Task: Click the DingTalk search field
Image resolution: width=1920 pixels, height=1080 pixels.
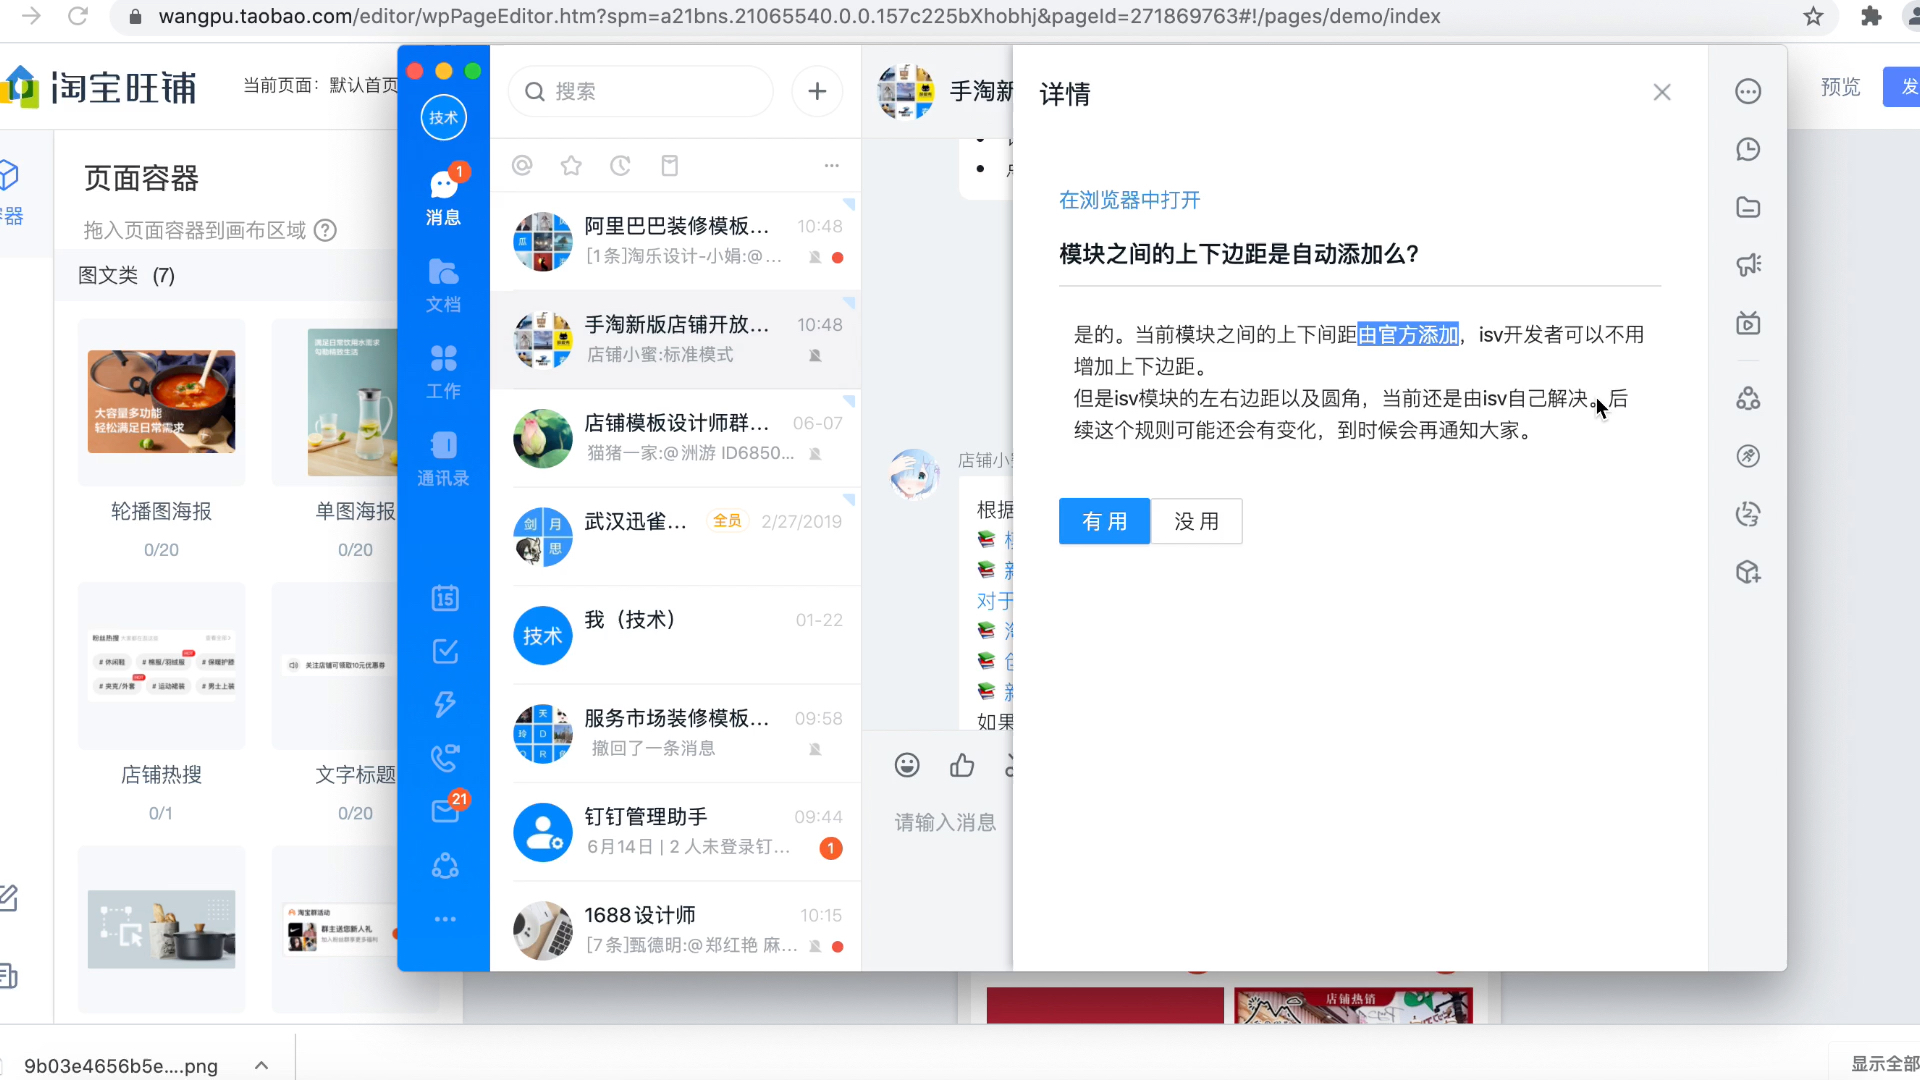Action: (640, 91)
